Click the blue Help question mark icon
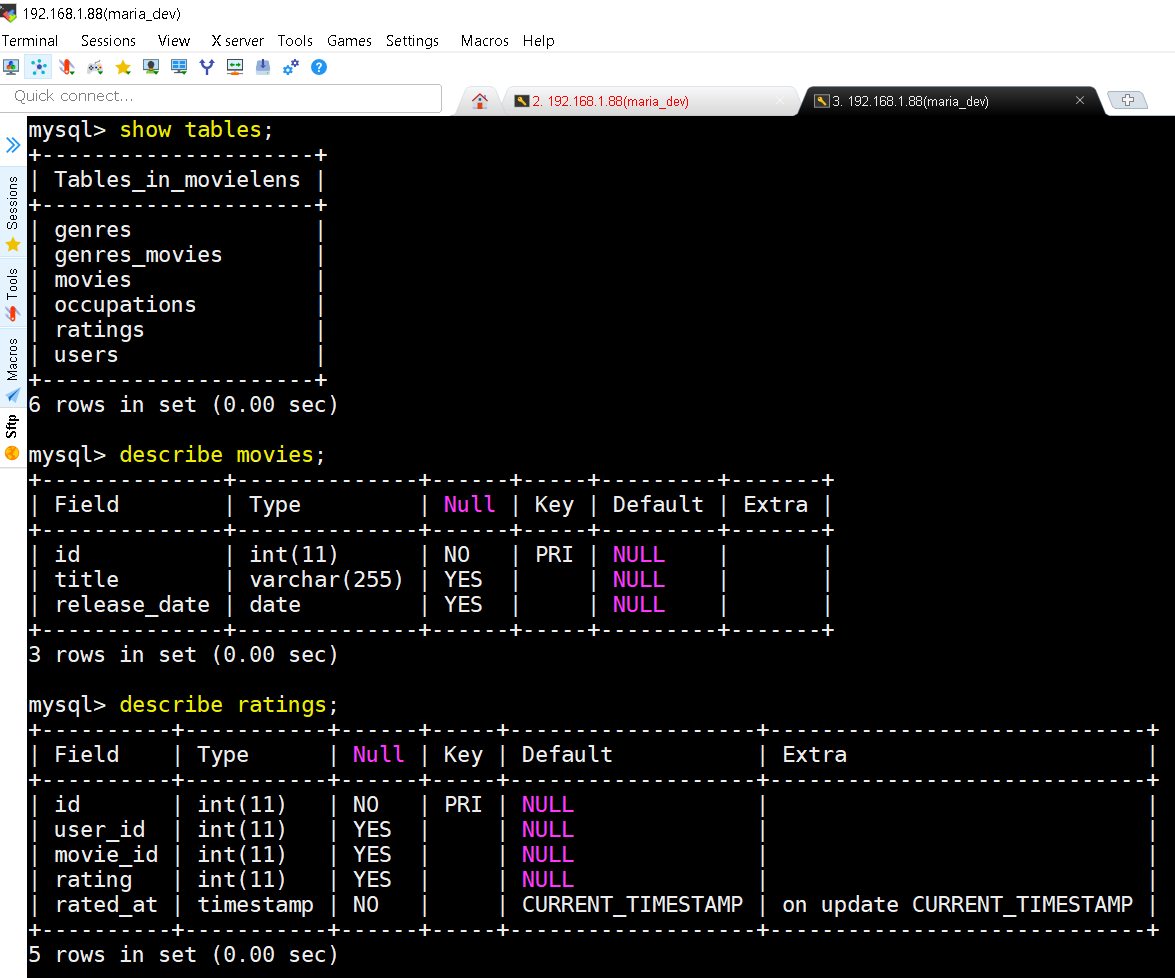 318,67
